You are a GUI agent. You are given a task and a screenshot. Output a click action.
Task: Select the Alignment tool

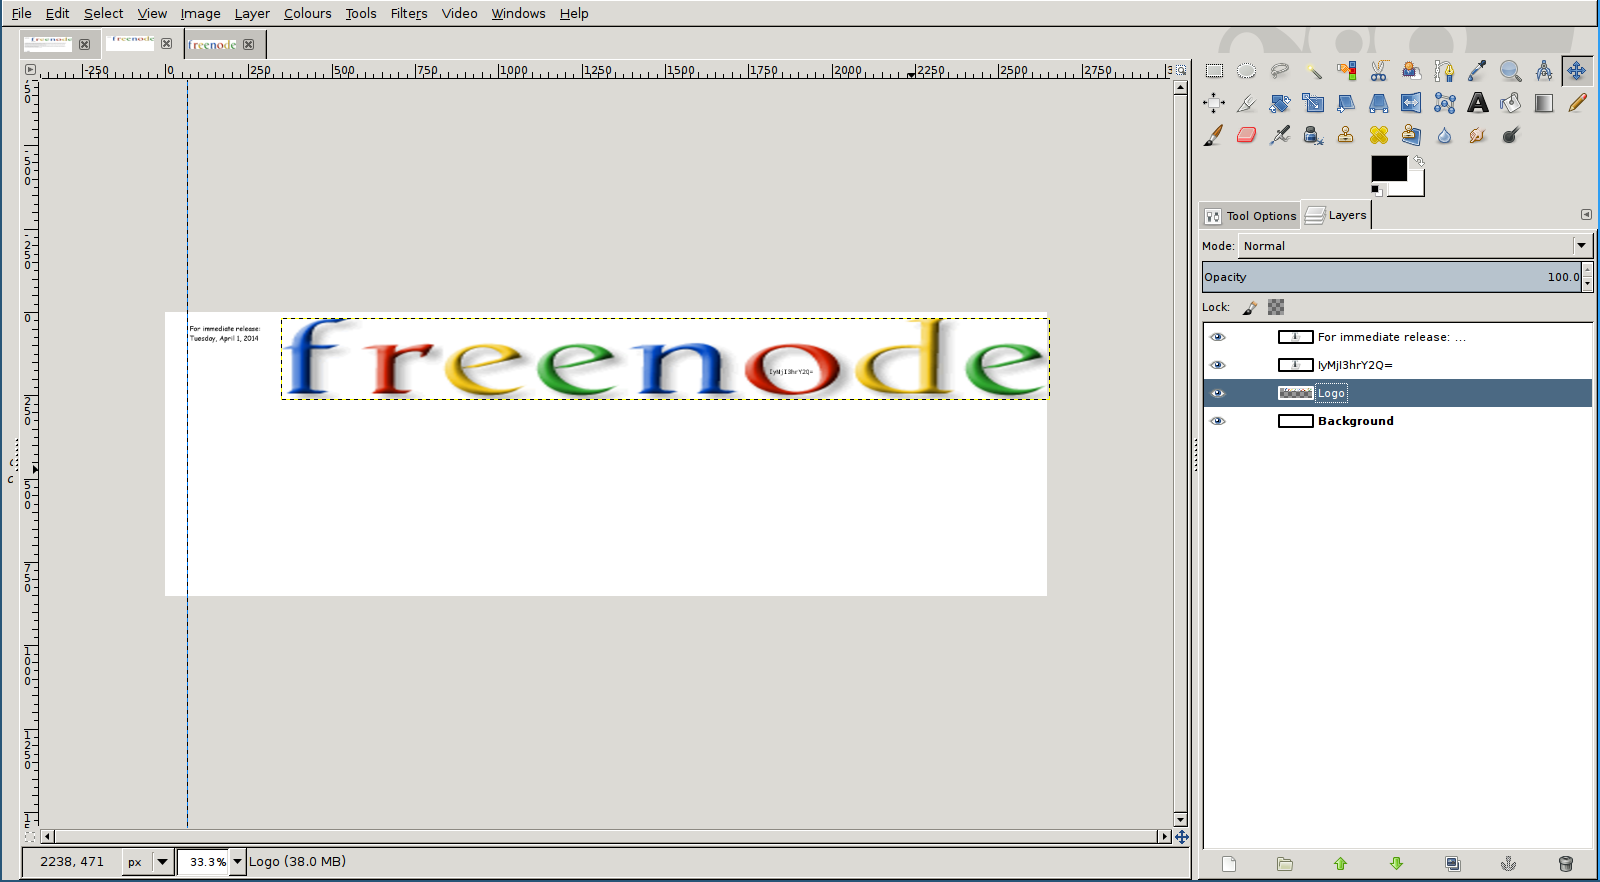tap(1214, 103)
